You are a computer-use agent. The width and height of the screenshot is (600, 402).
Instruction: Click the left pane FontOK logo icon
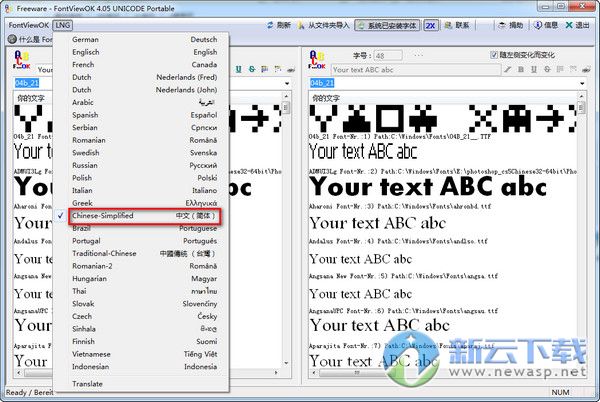click(21, 60)
